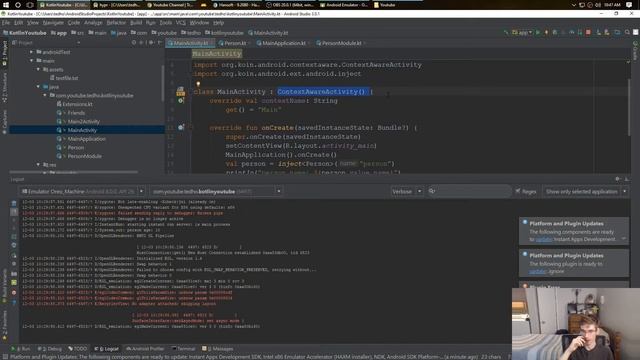Collapse the com.youtube.tedho.kotlinyoutube package

point(44,96)
